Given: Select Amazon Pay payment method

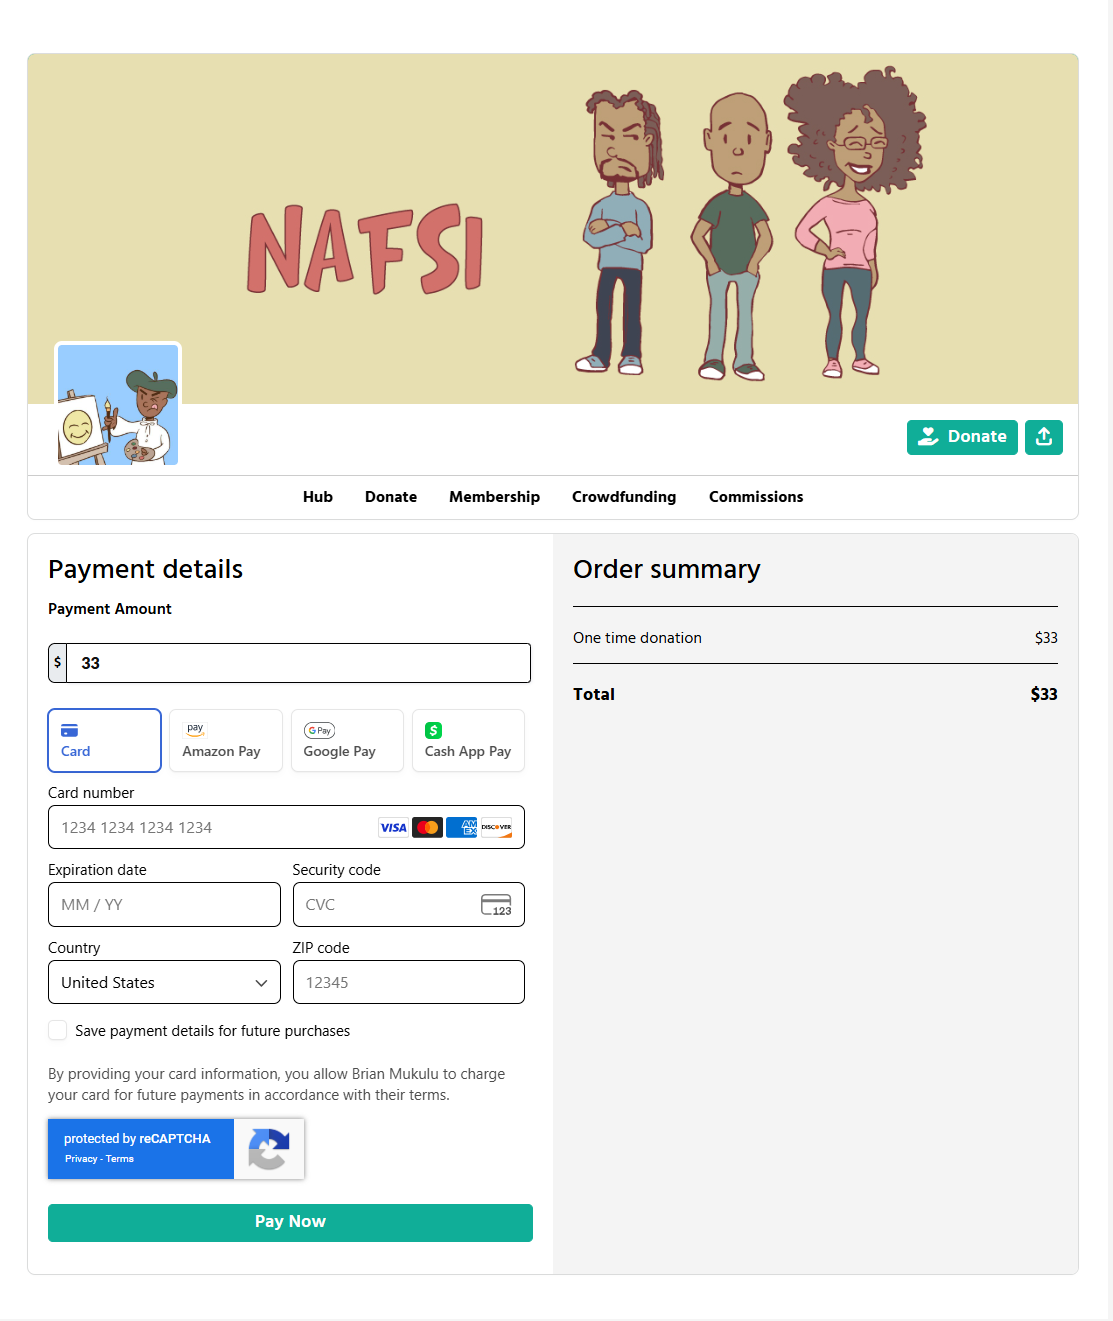Looking at the screenshot, I should [x=226, y=740].
